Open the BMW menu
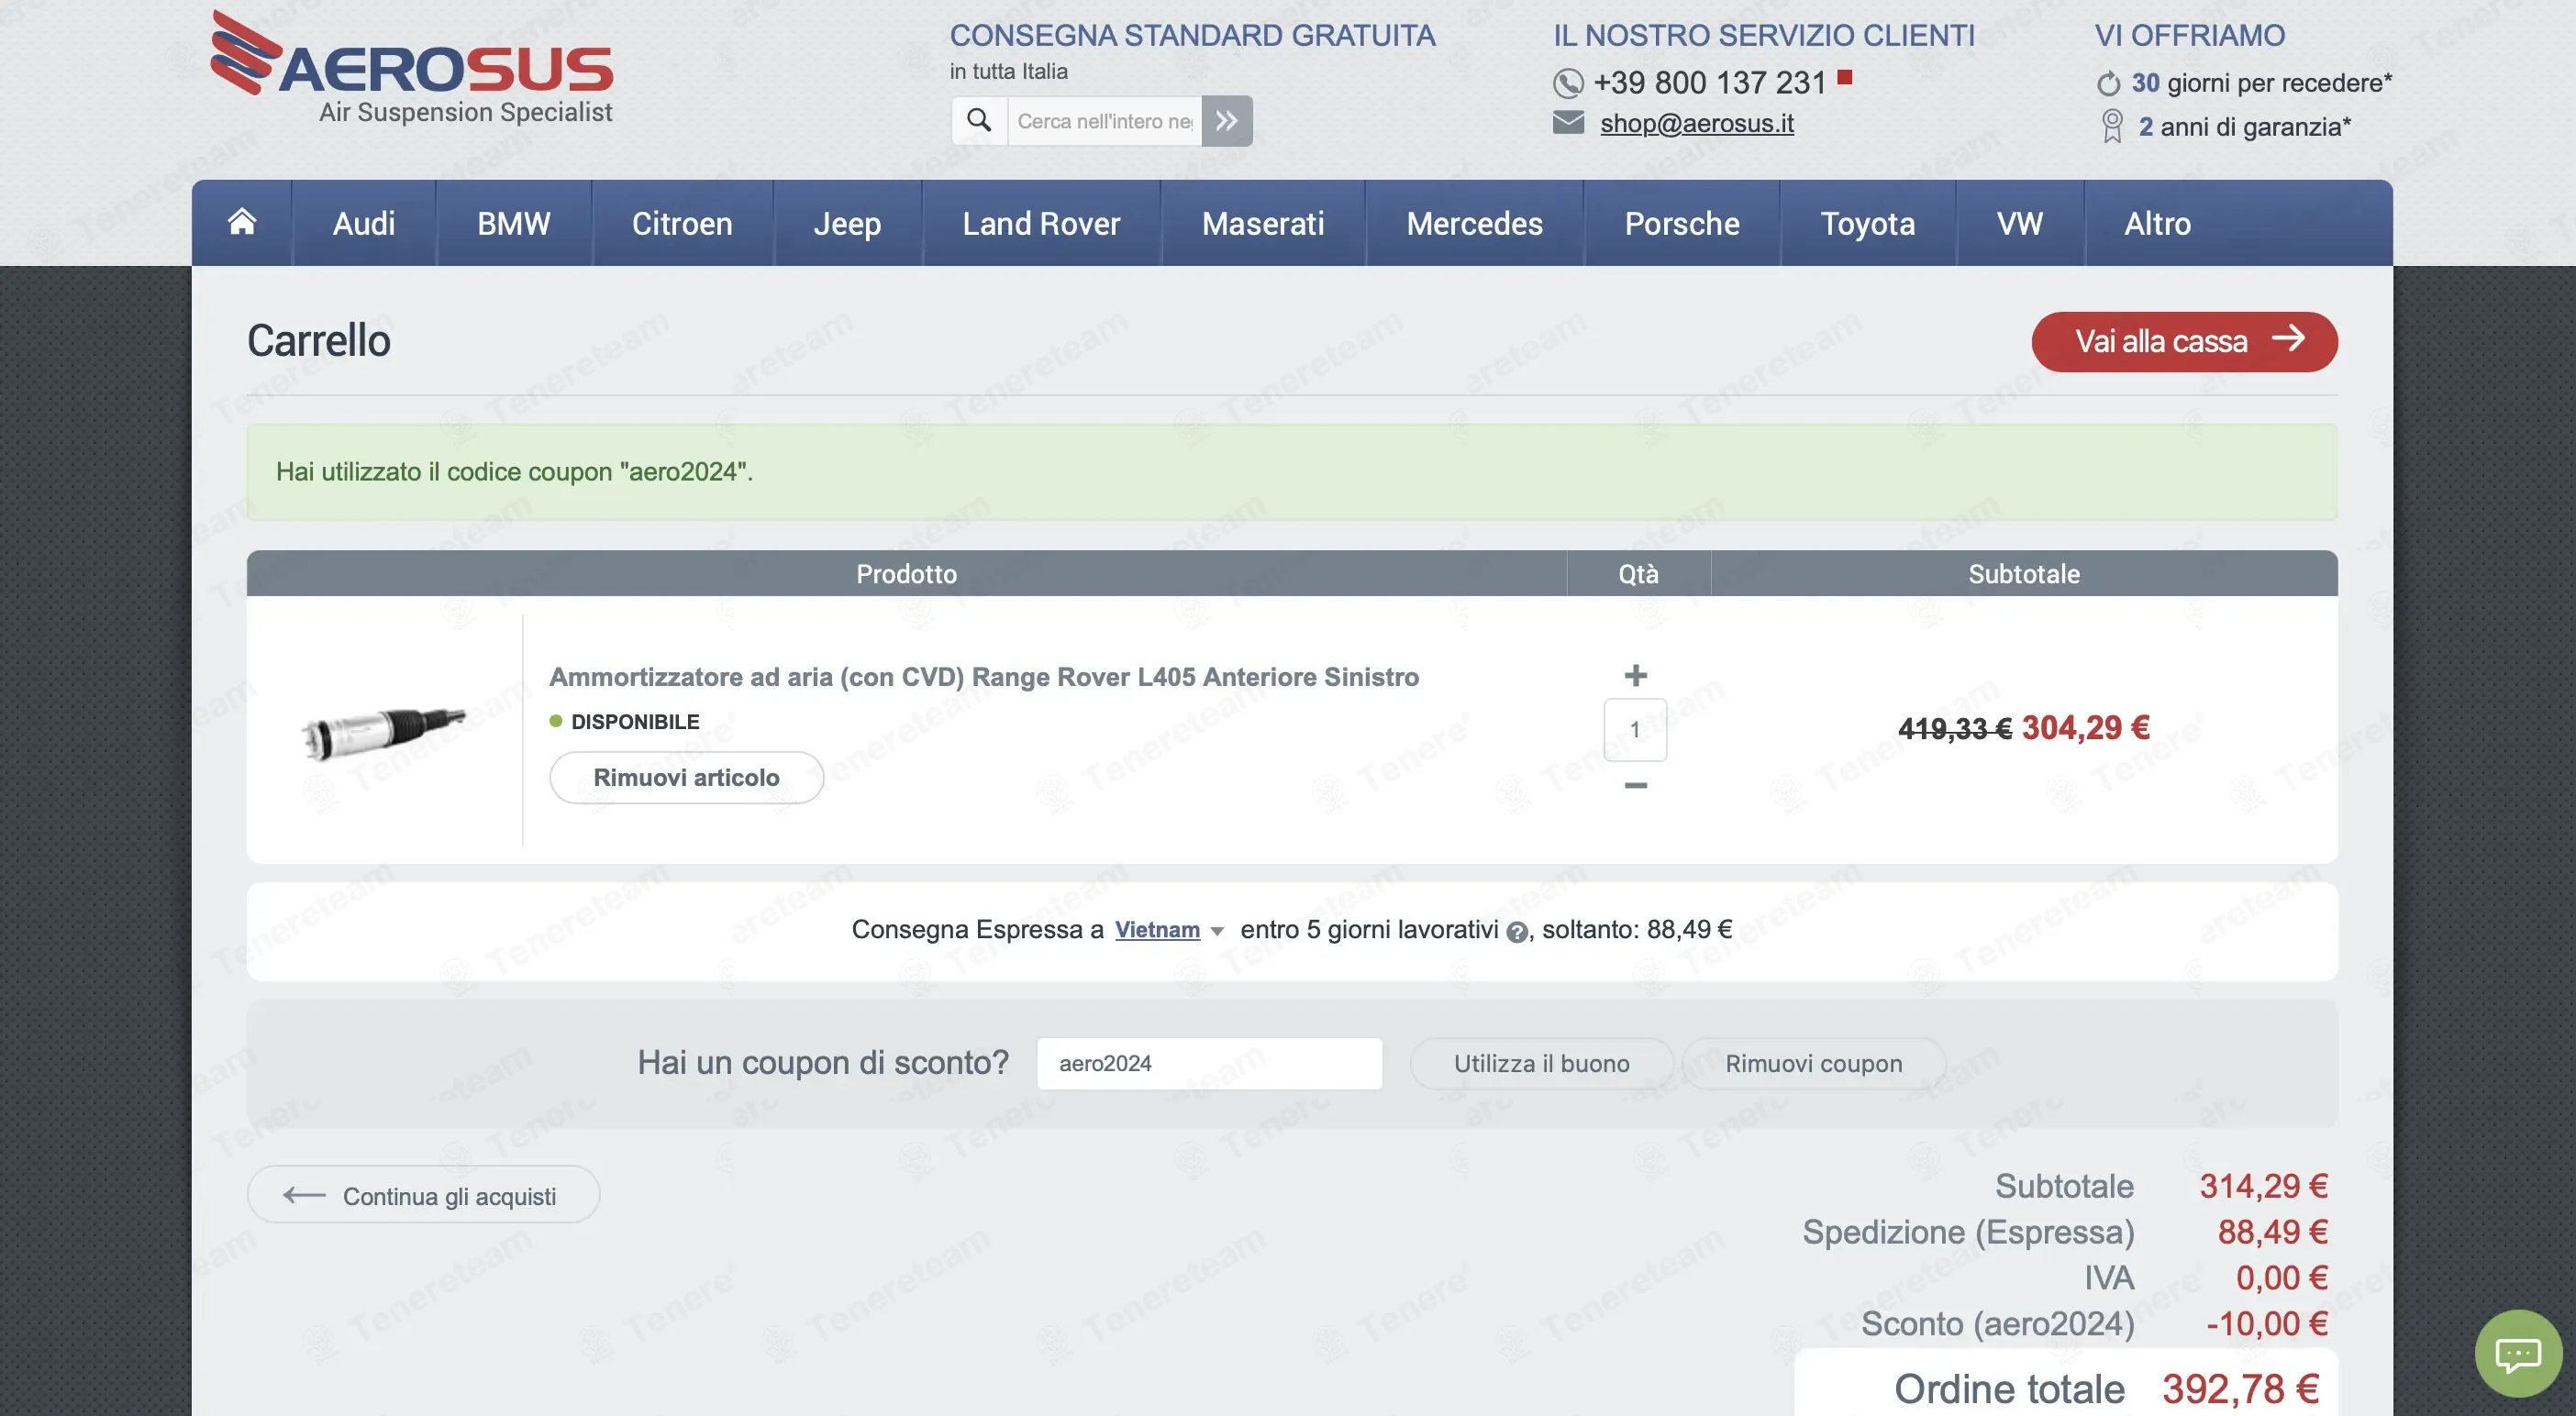This screenshot has width=2576, height=1416. pyautogui.click(x=514, y=223)
